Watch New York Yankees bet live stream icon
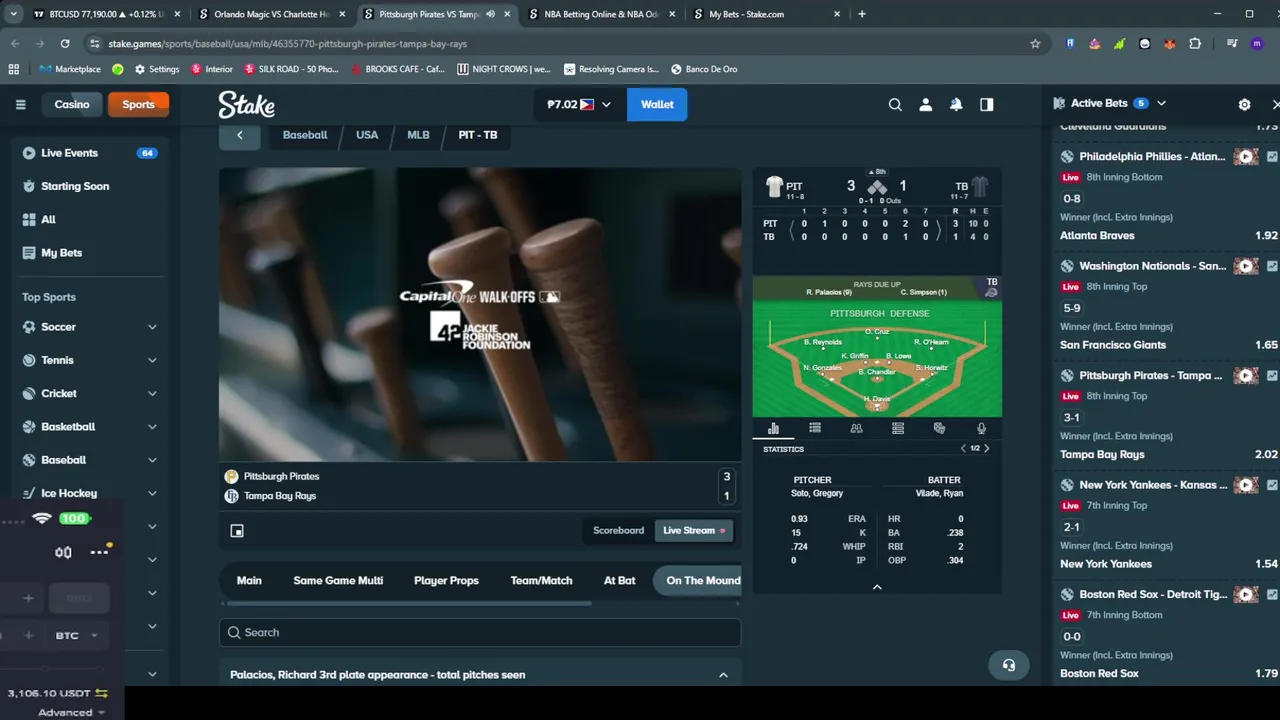This screenshot has width=1280, height=720. tap(1245, 485)
